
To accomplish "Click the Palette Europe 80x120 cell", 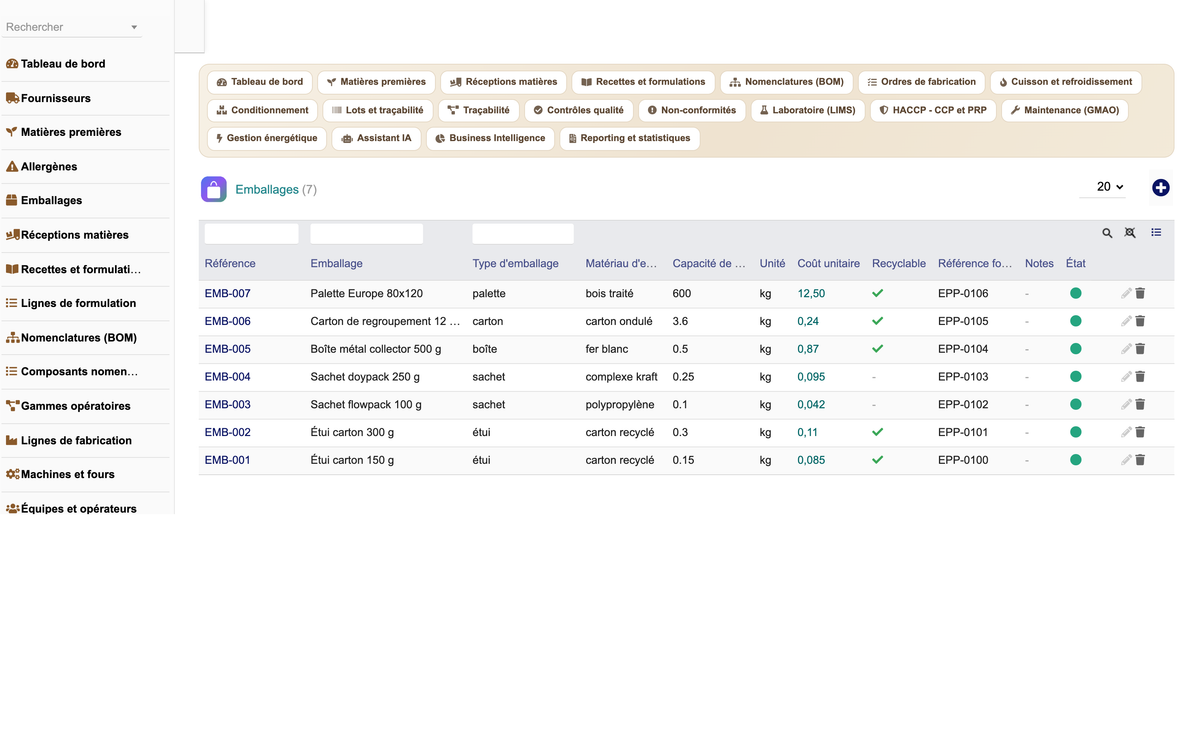I will coord(367,294).
